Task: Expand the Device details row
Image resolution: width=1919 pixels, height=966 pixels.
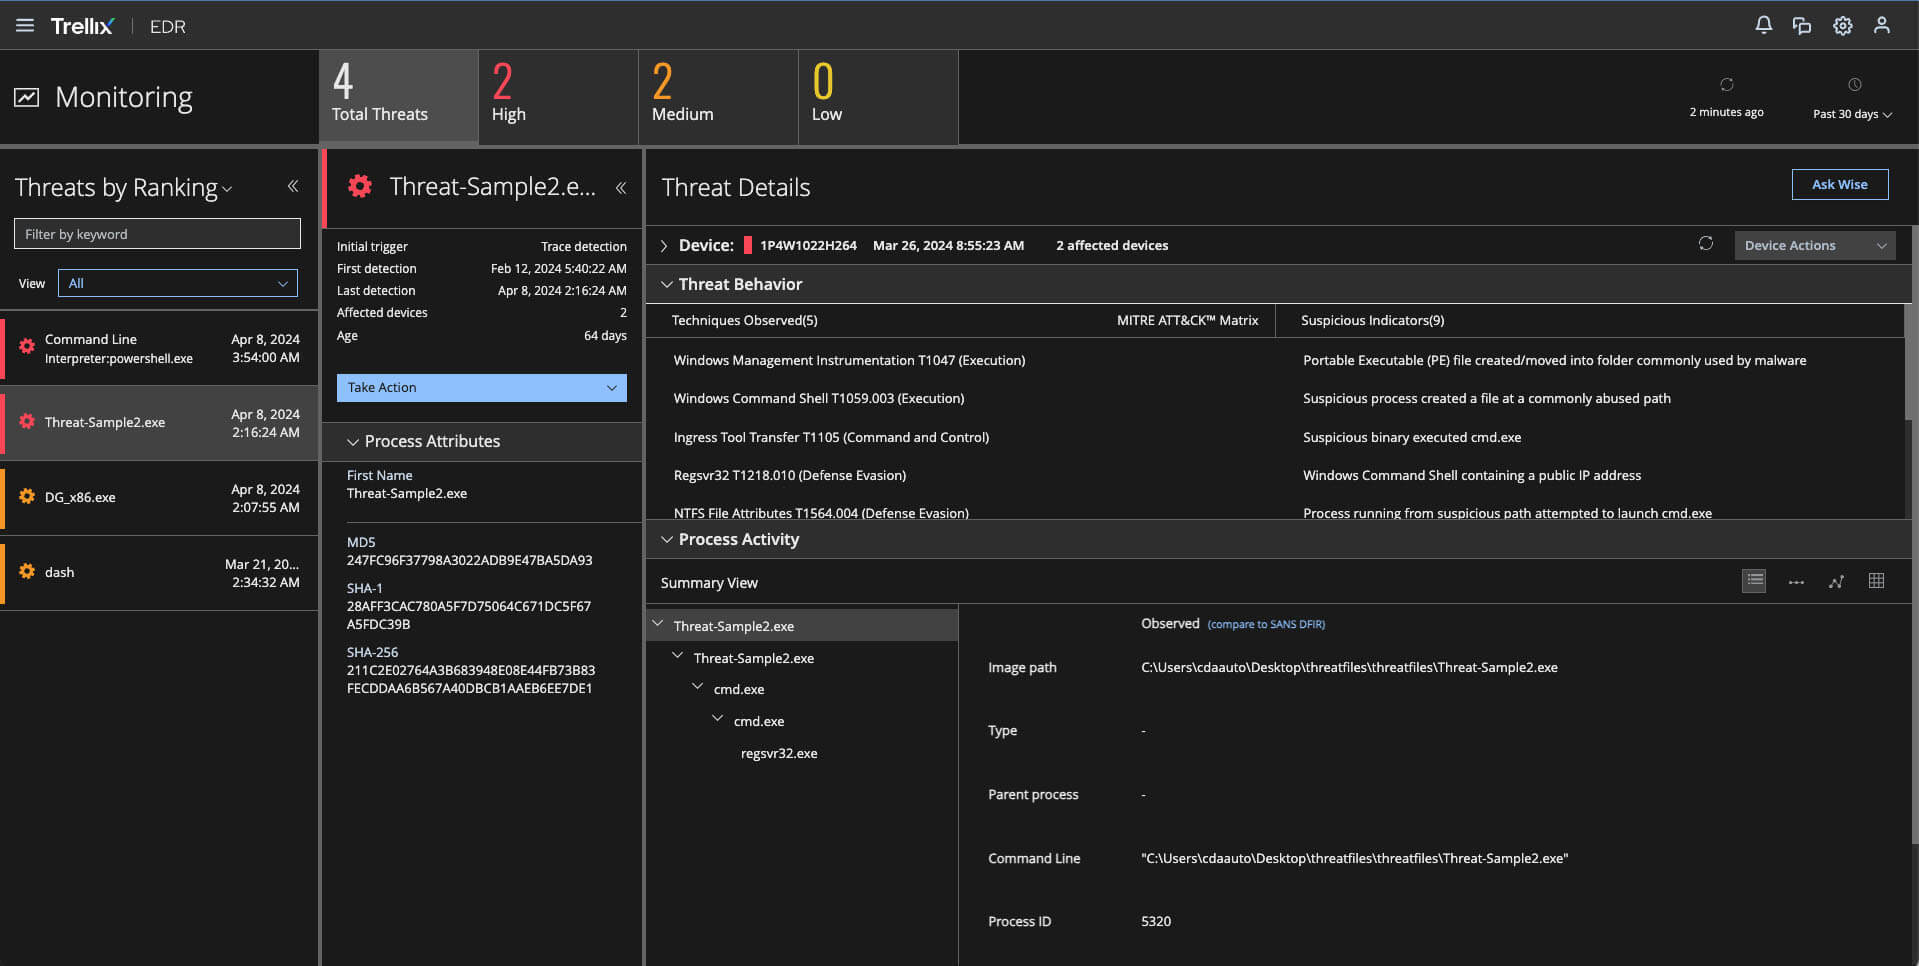Action: tap(664, 246)
